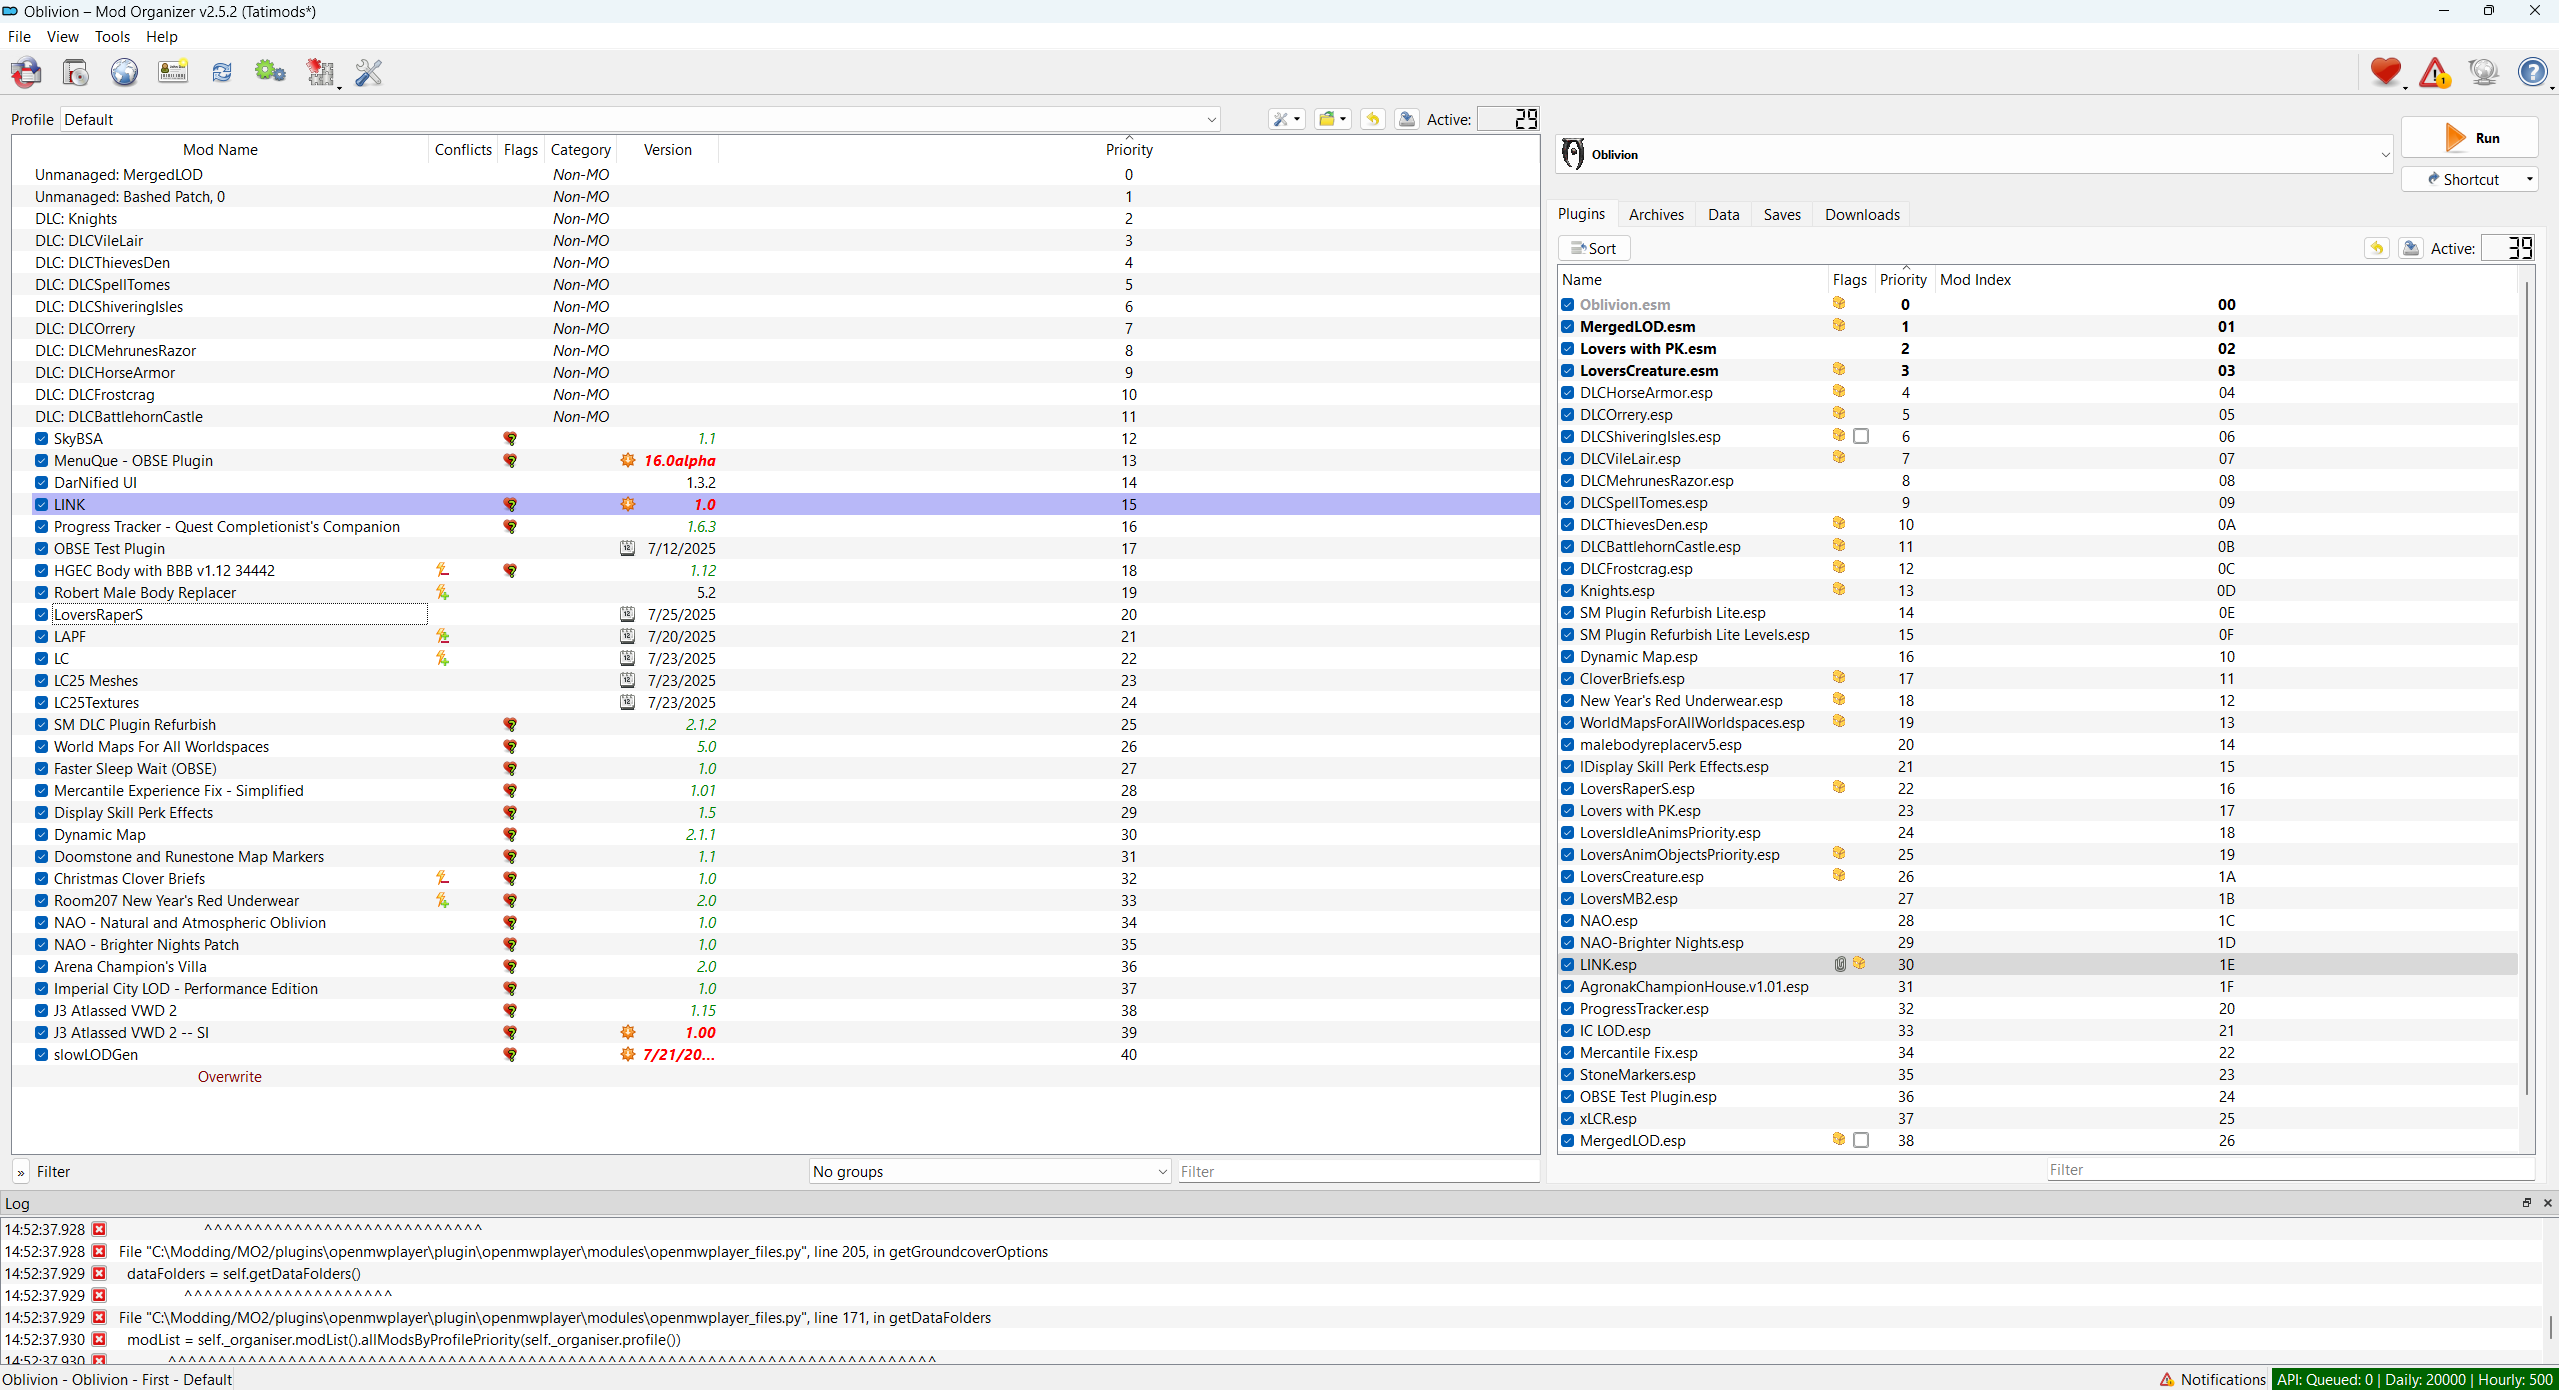Click the Sort plugins button

pyautogui.click(x=1594, y=248)
